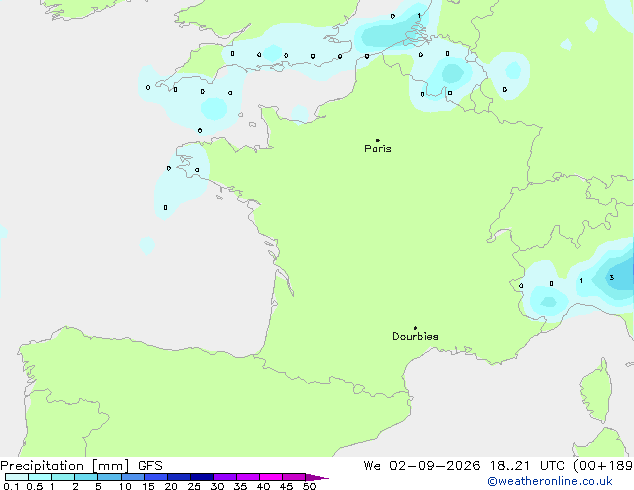Click the GFS model label
This screenshot has height=490, width=634.
(x=150, y=466)
